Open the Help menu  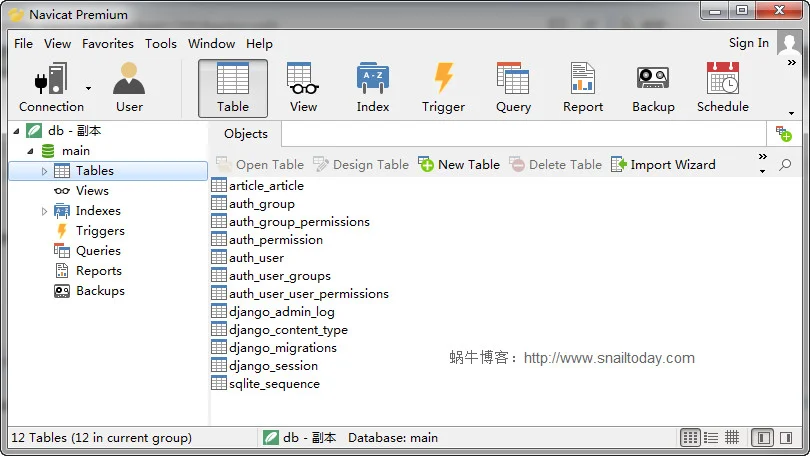pyautogui.click(x=259, y=44)
